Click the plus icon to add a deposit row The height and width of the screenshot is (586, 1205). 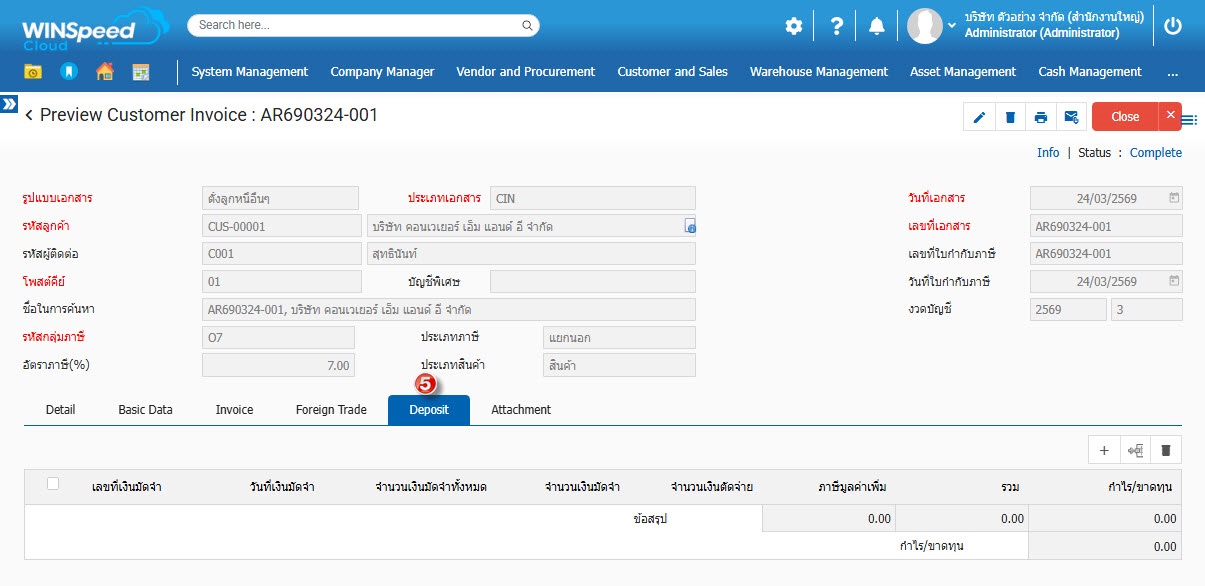(1104, 451)
